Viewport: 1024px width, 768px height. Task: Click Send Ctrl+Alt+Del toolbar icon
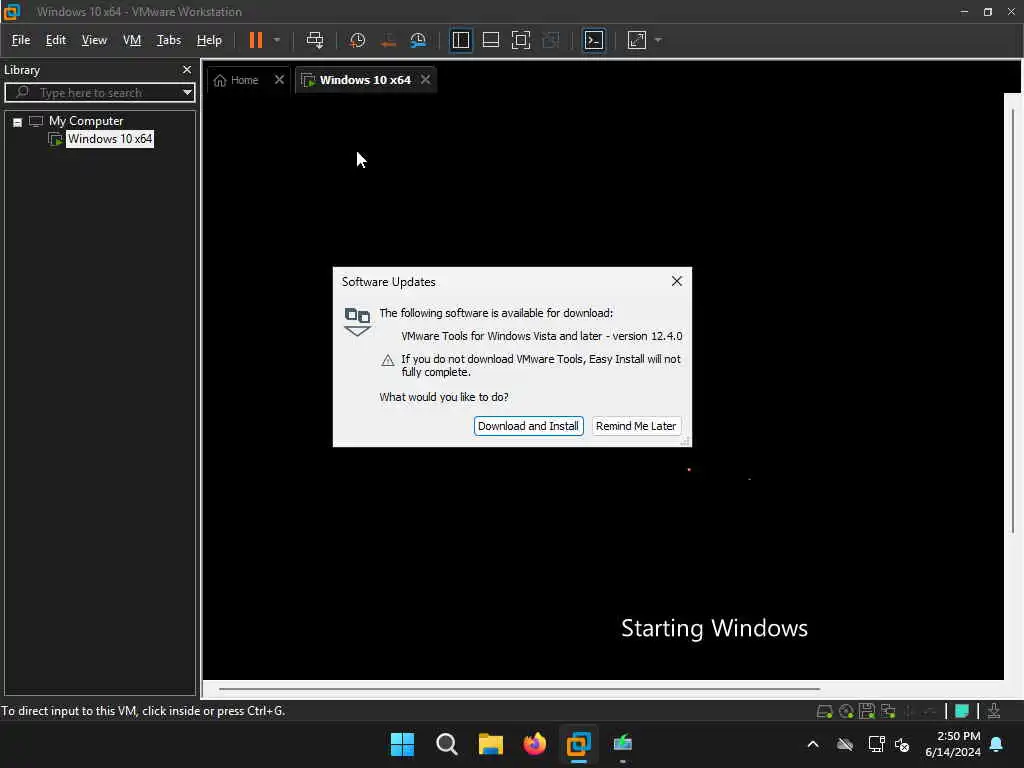click(315, 40)
